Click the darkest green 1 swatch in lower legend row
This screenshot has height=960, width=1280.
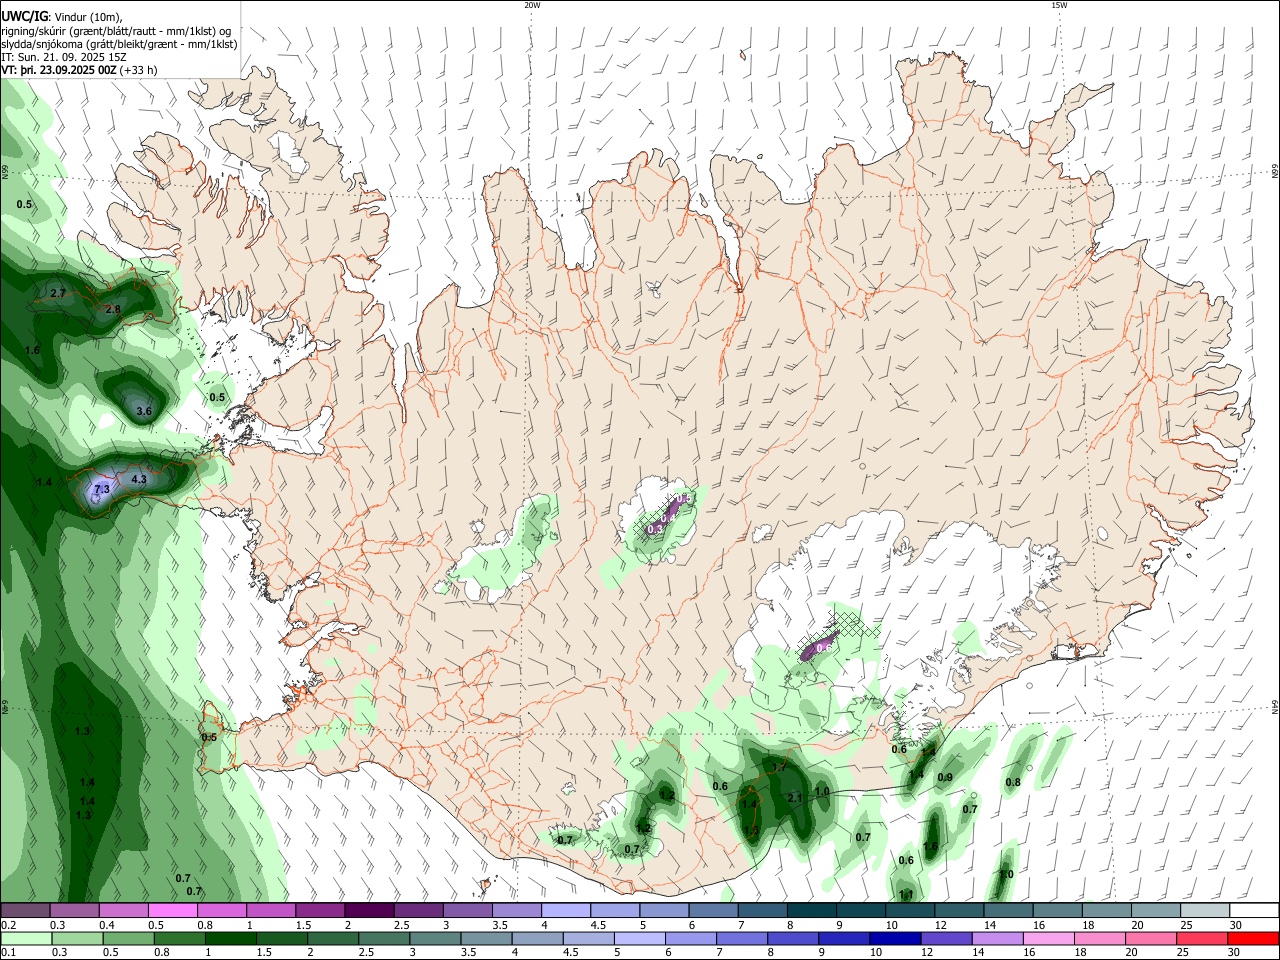(x=230, y=938)
